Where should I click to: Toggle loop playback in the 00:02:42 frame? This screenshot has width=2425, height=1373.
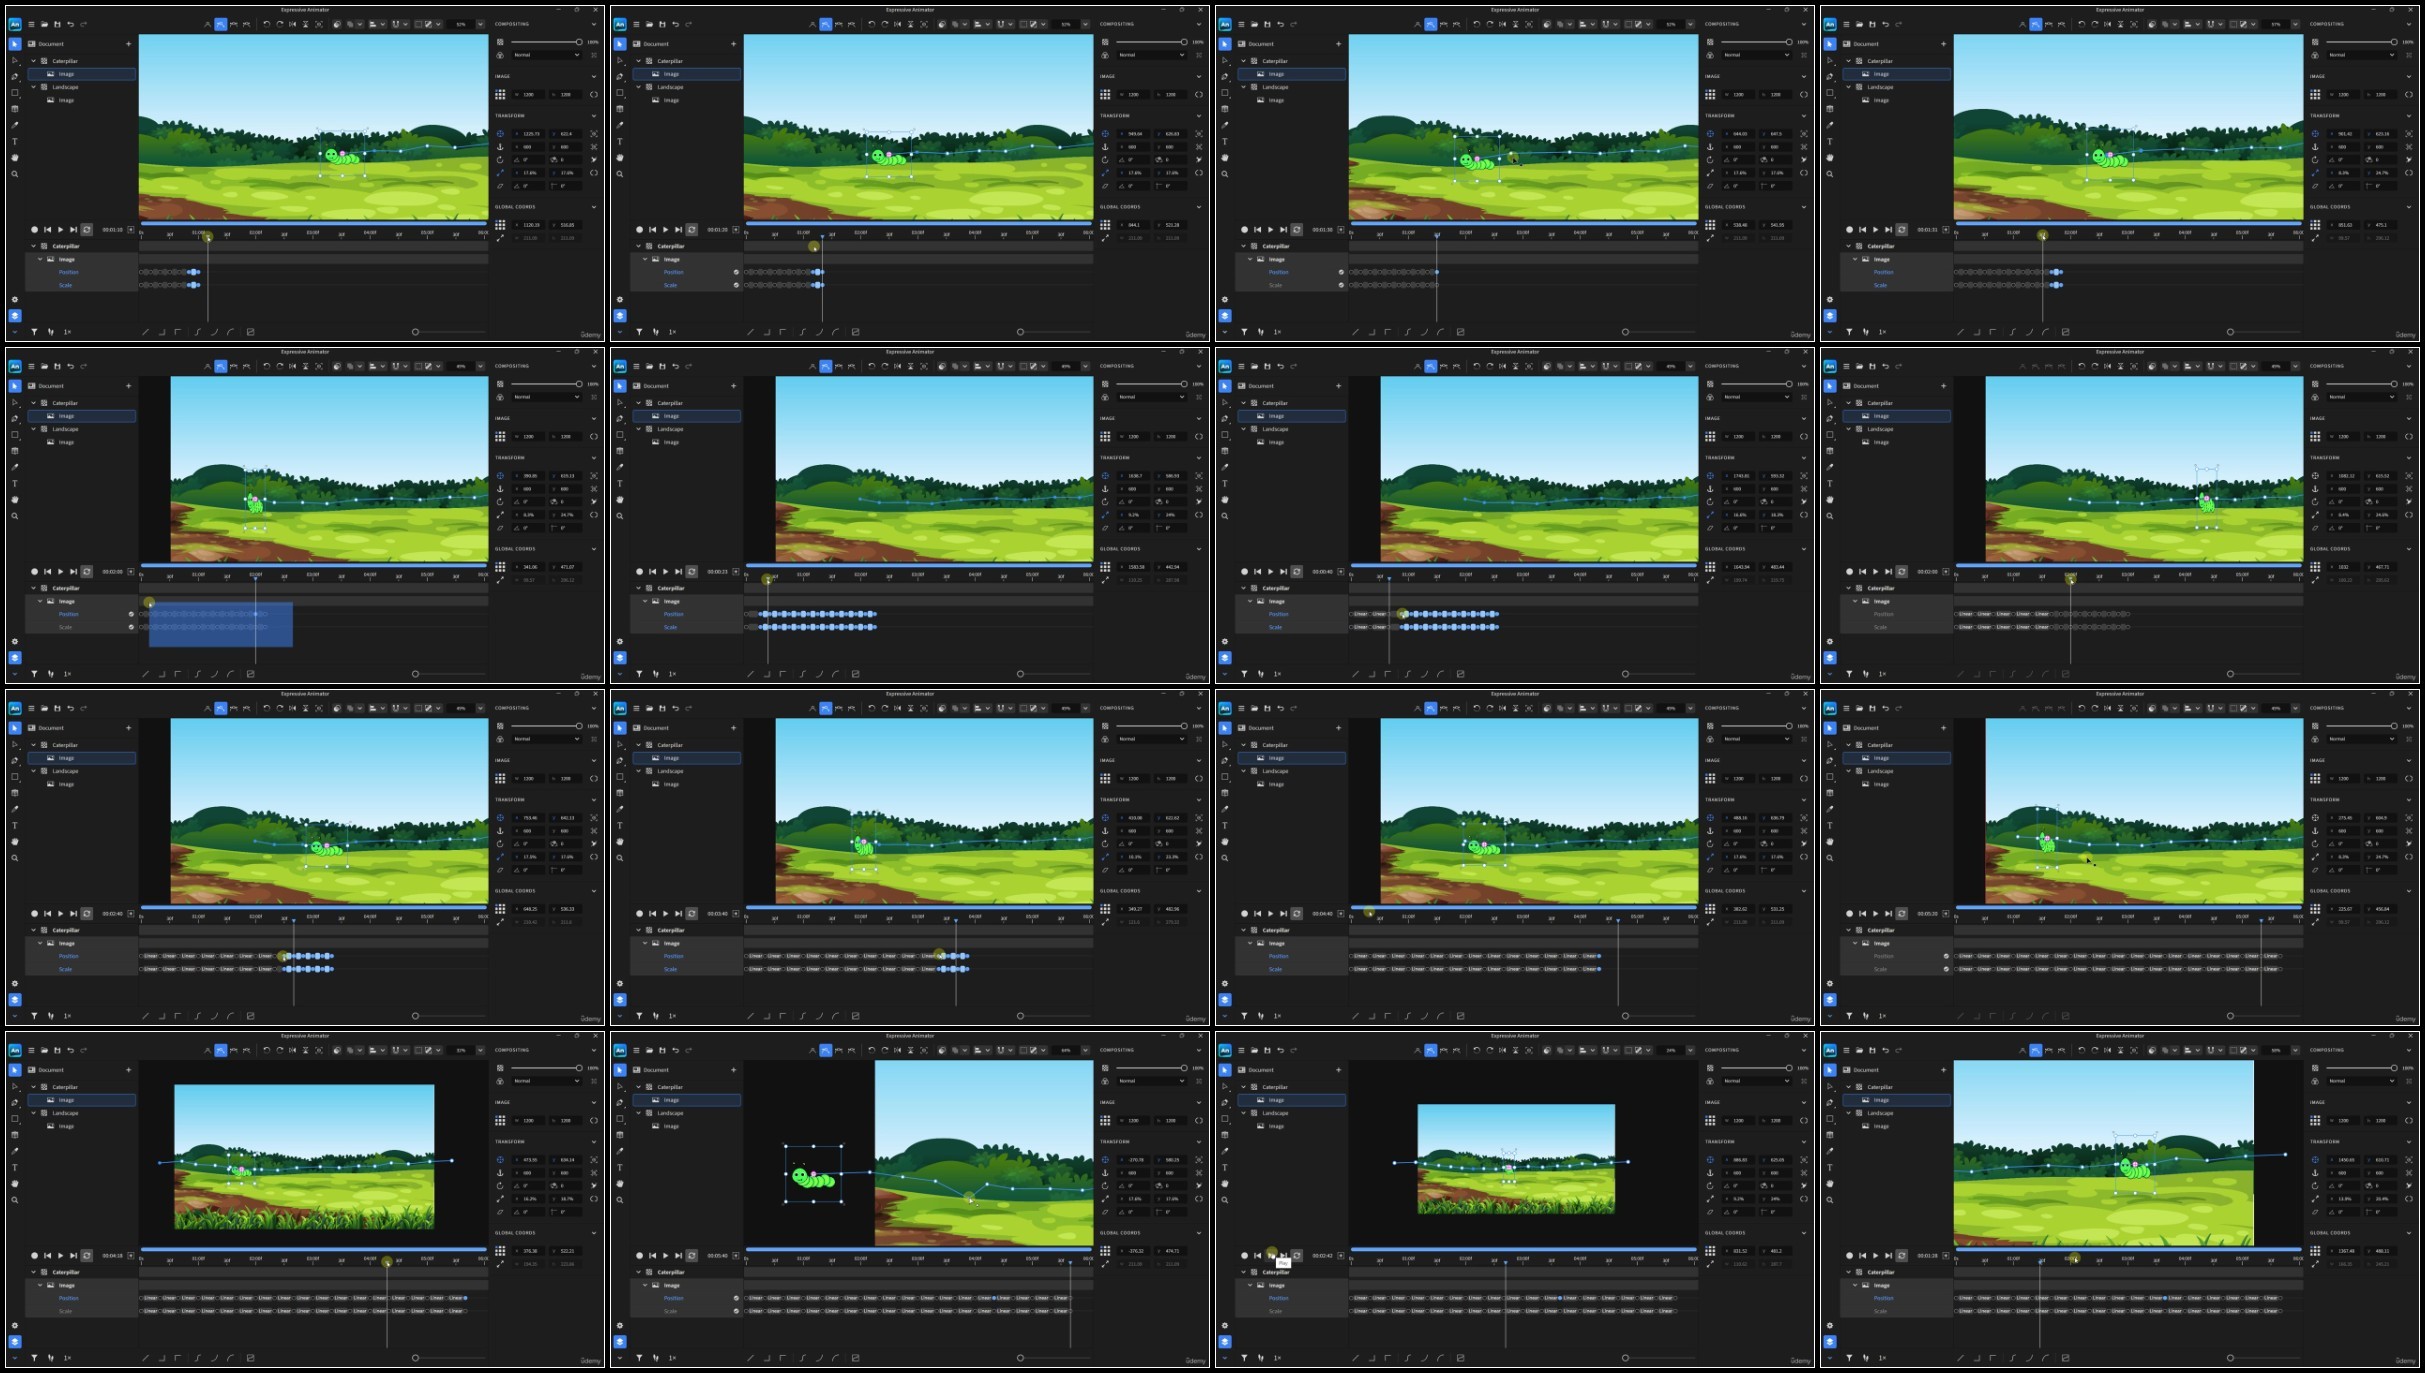(x=1297, y=1256)
